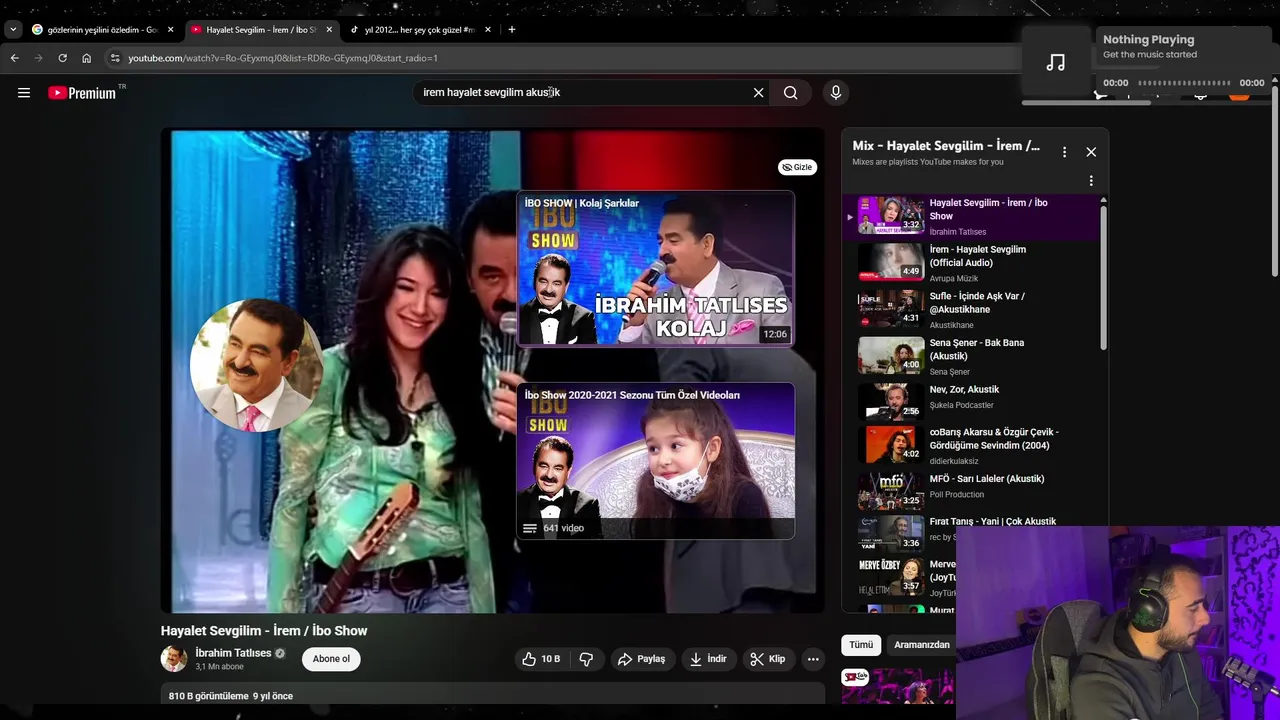Viewport: 1280px width, 720px height.
Task: Open current playlist item three-dot menu
Action: 1091,181
